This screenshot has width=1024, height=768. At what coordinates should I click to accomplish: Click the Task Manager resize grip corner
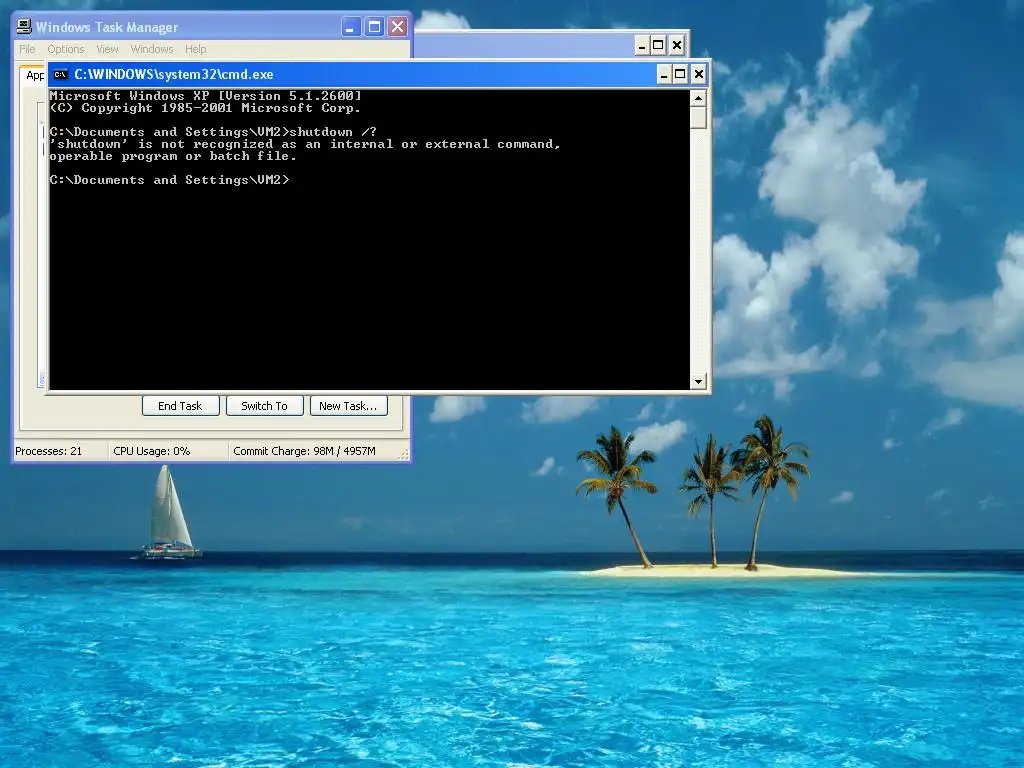[404, 454]
